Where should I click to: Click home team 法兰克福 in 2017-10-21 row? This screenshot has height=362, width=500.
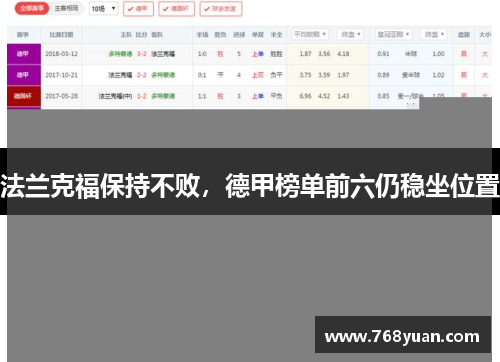(x=120, y=75)
